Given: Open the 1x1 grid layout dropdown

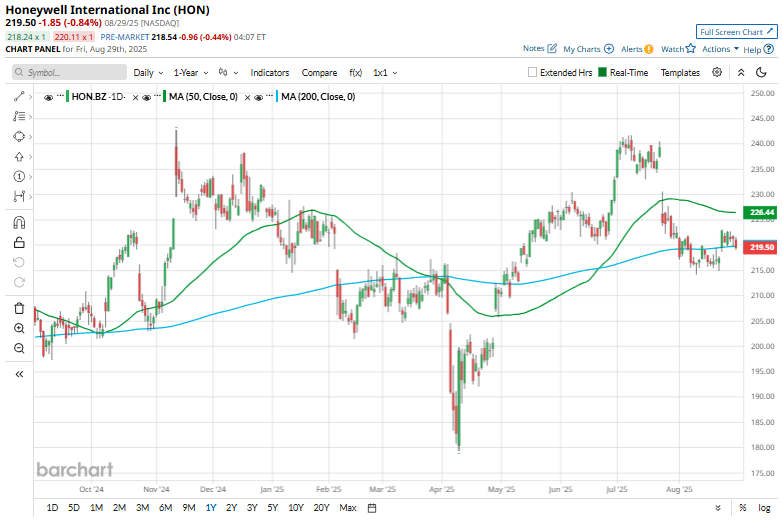Looking at the screenshot, I should (385, 72).
